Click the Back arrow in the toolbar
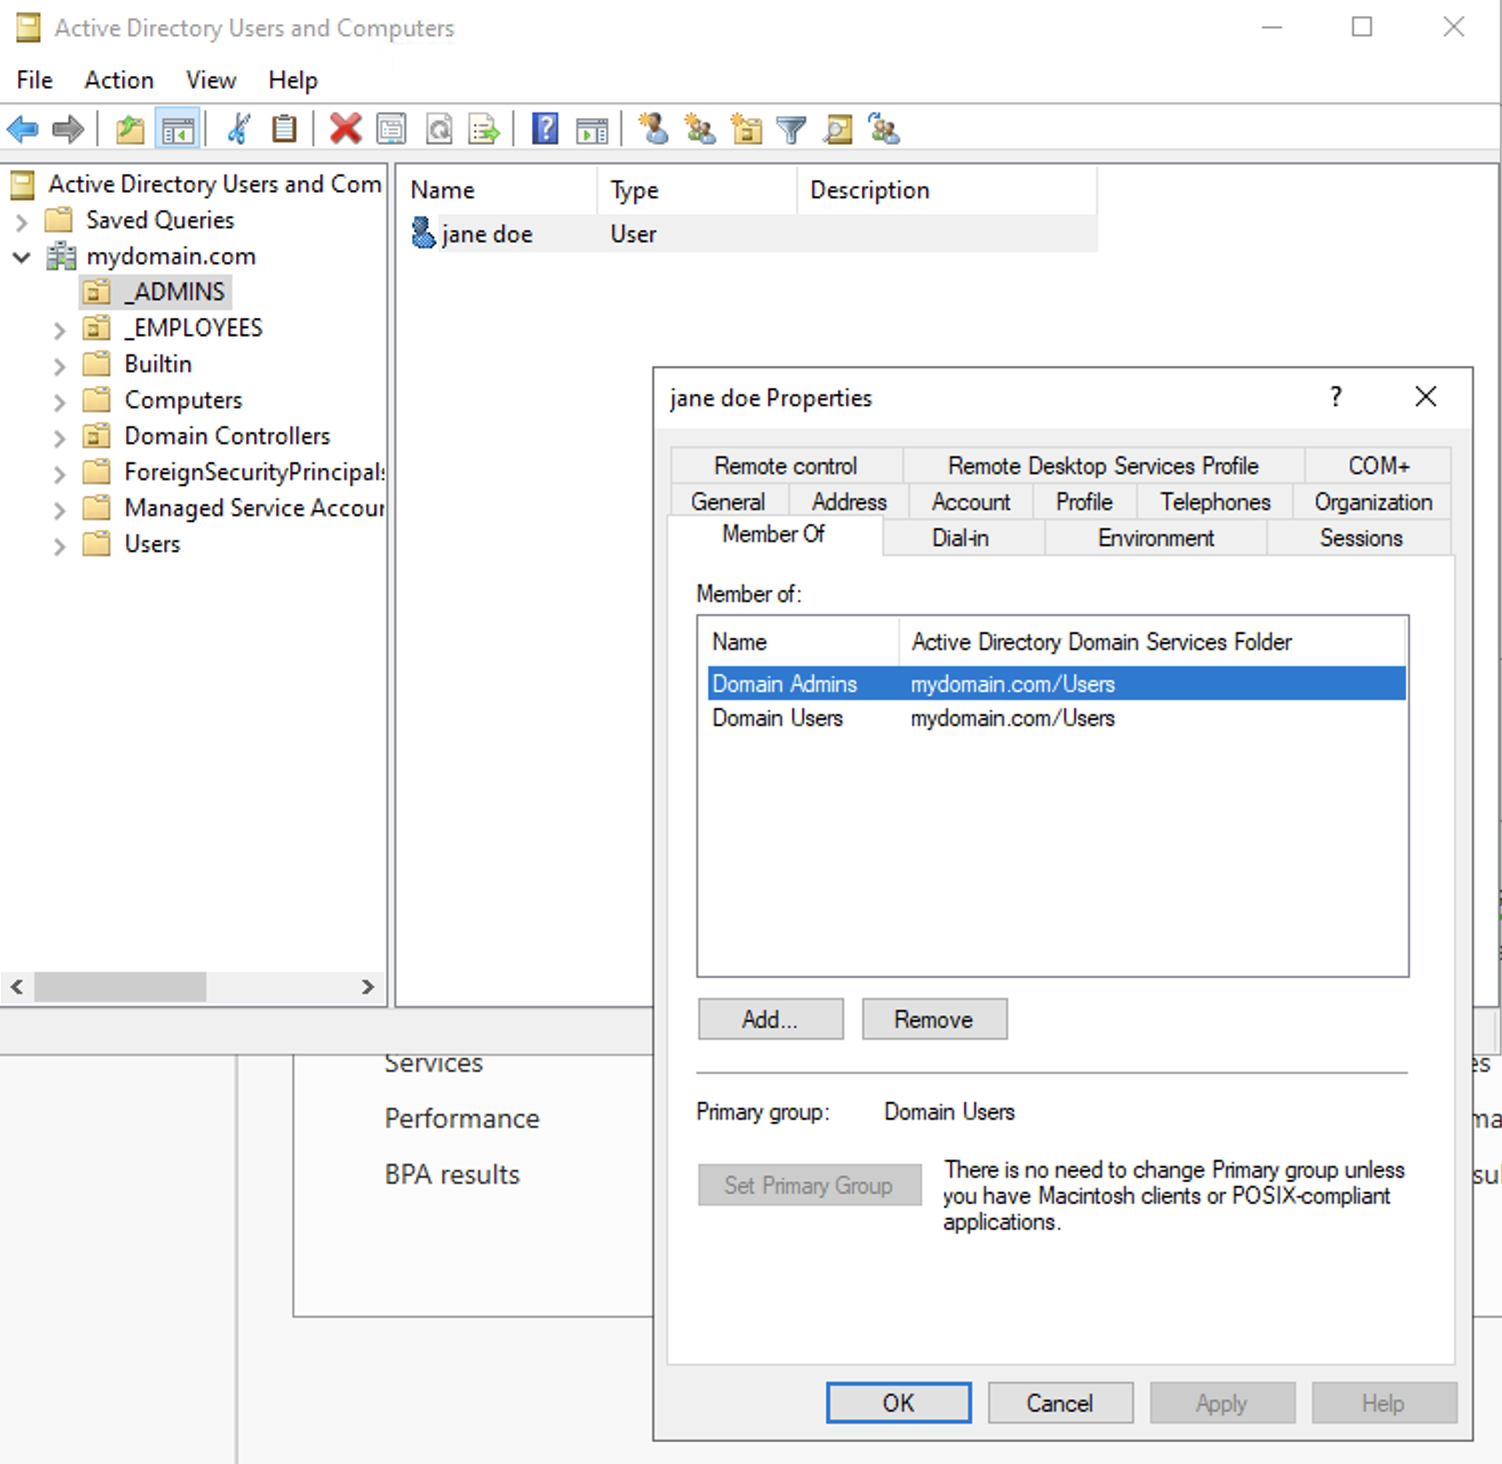 (x=23, y=129)
